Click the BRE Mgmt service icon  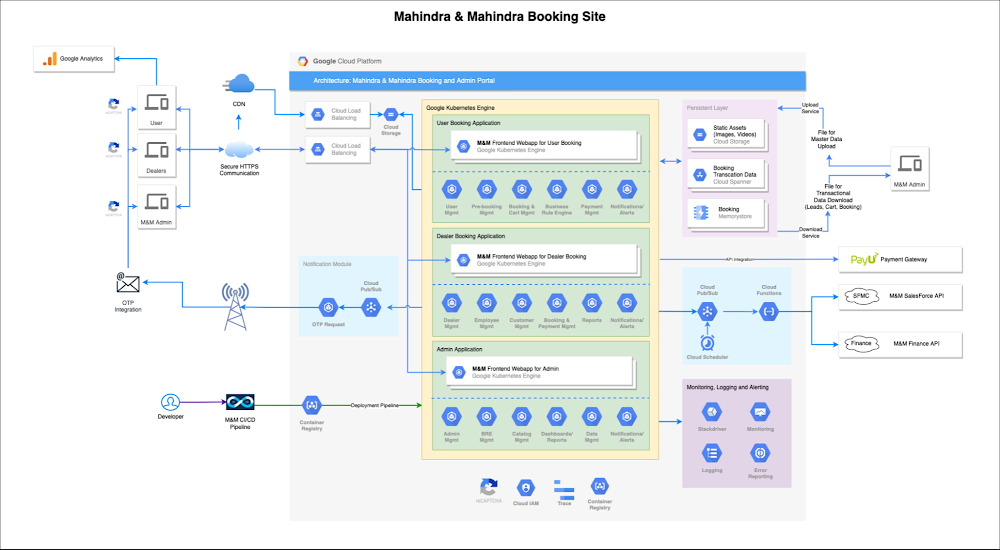487,417
